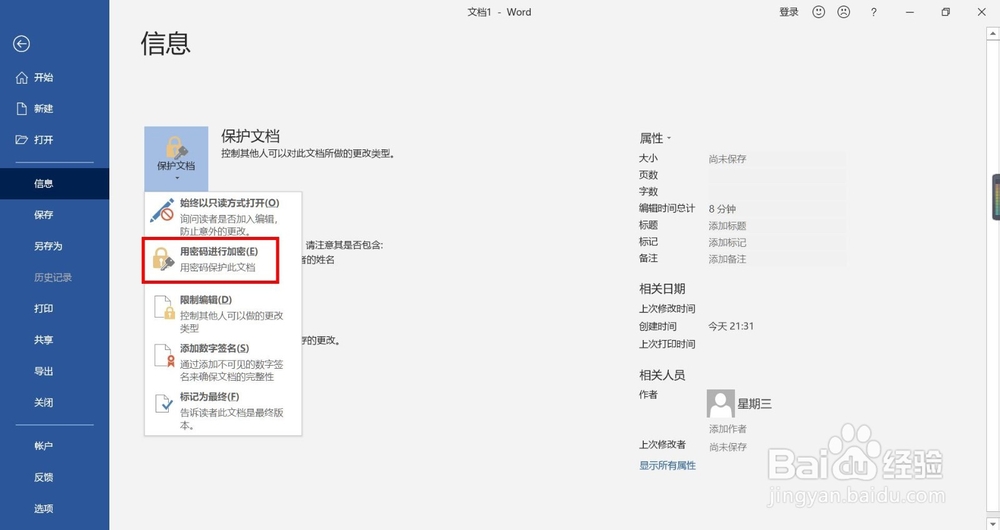Select 始终以只读方式打开 option
The width and height of the screenshot is (1000, 530).
coord(223,216)
